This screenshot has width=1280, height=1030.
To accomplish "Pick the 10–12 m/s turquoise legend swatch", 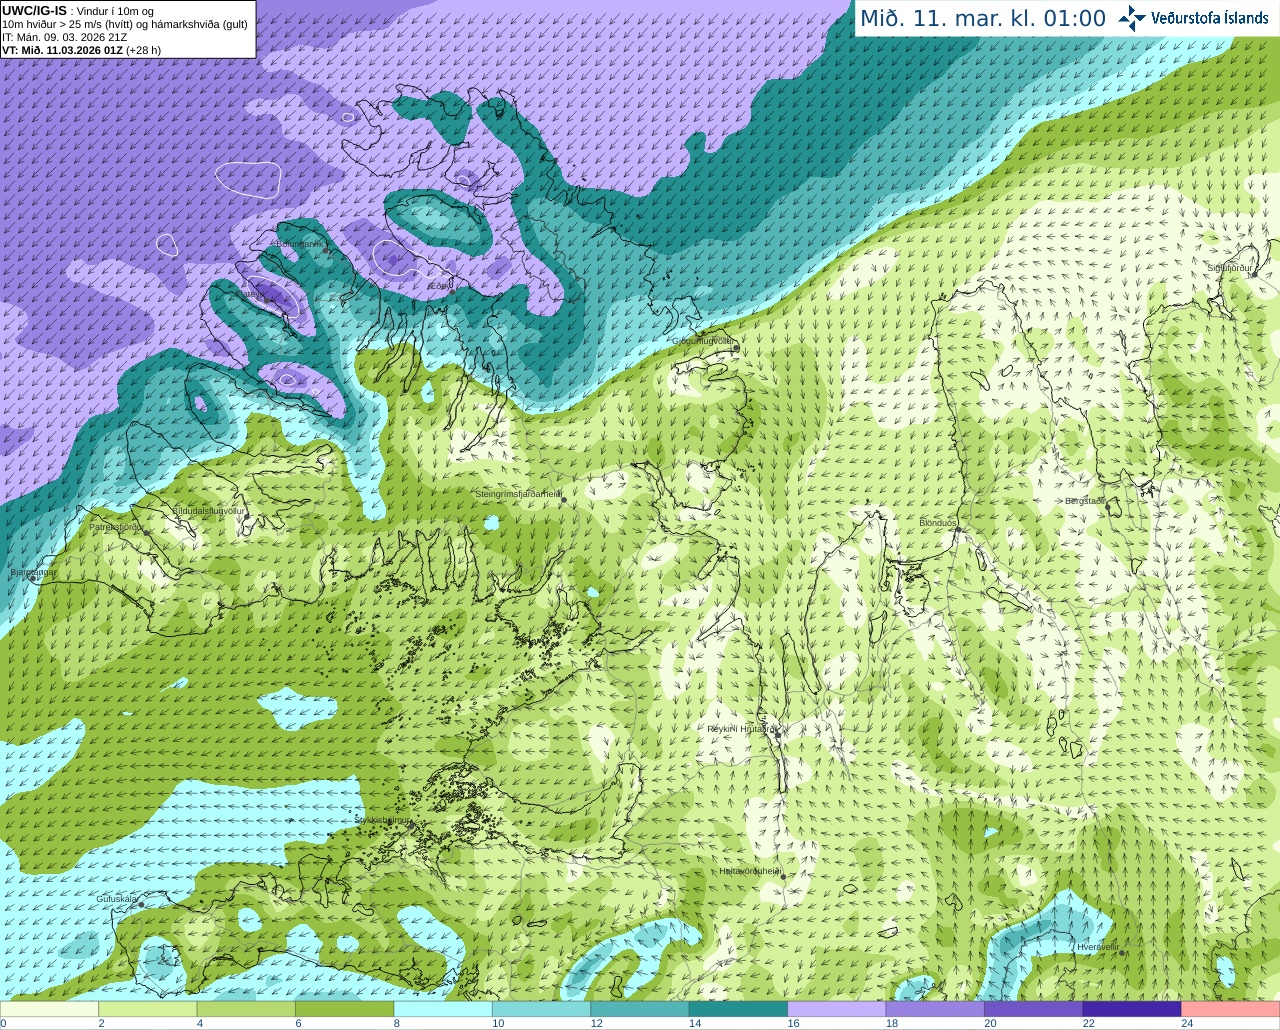I will tap(541, 1009).
